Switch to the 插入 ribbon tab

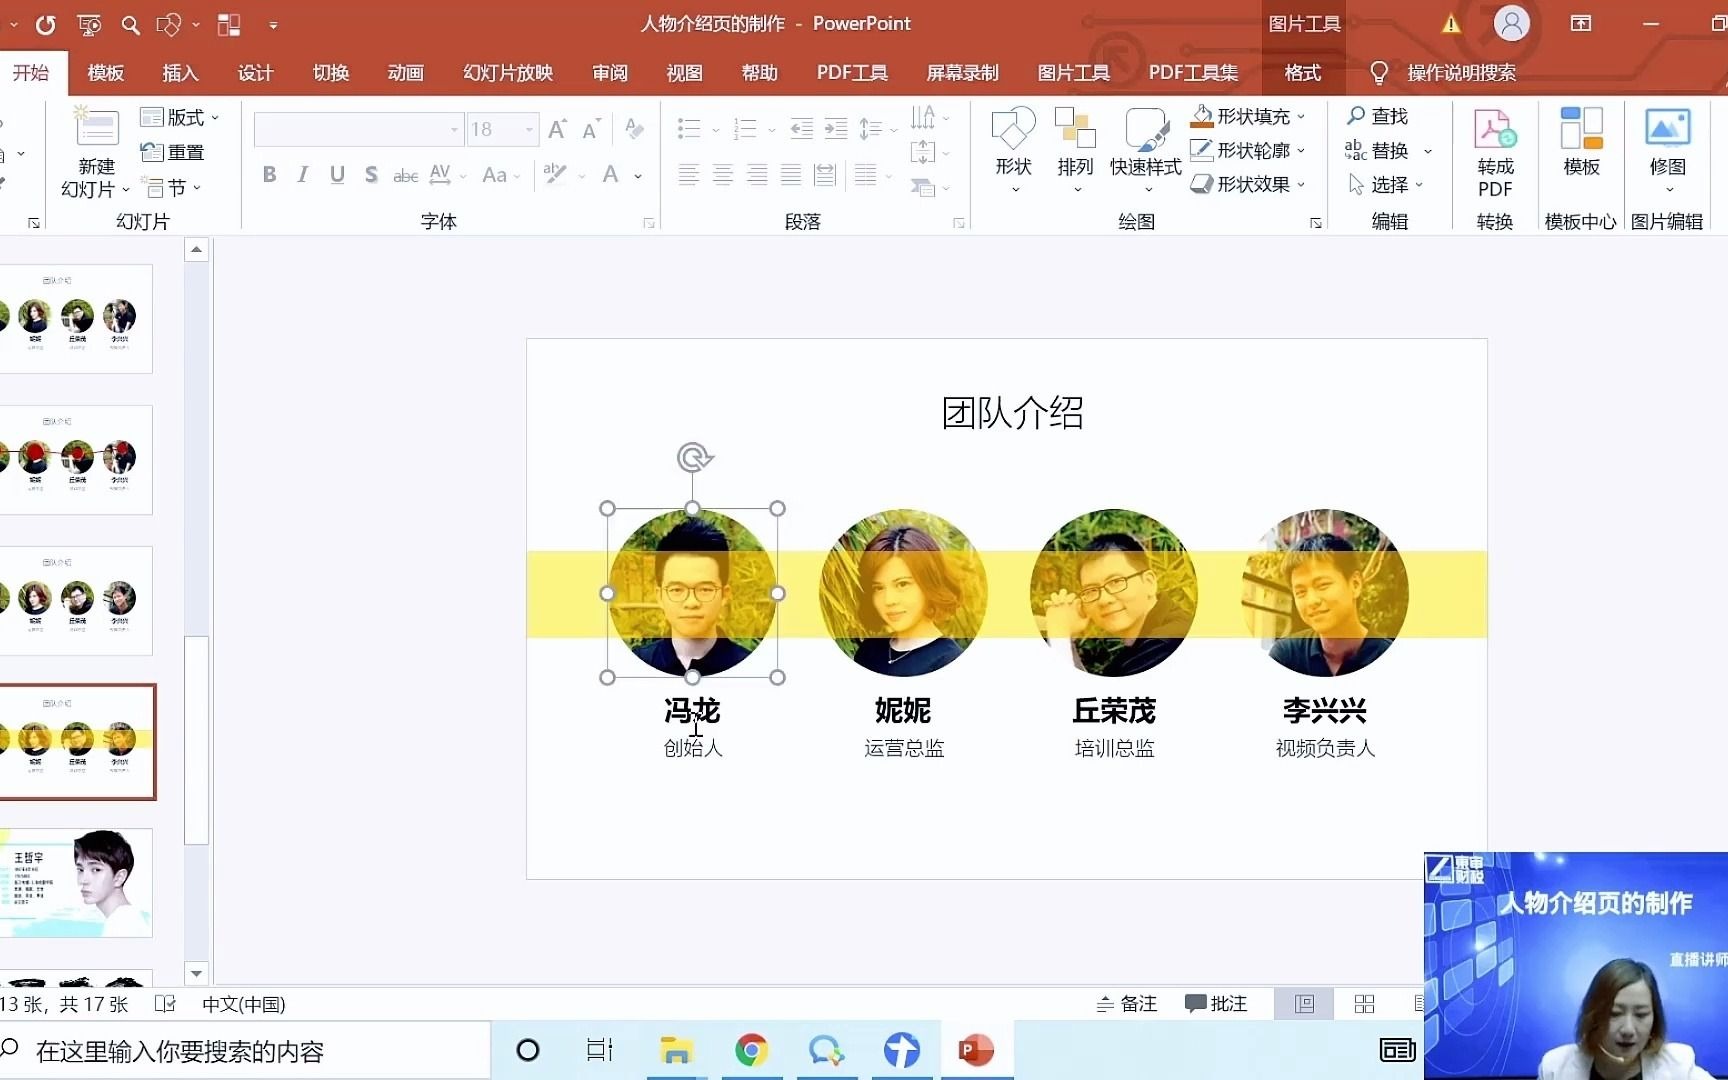(x=180, y=72)
